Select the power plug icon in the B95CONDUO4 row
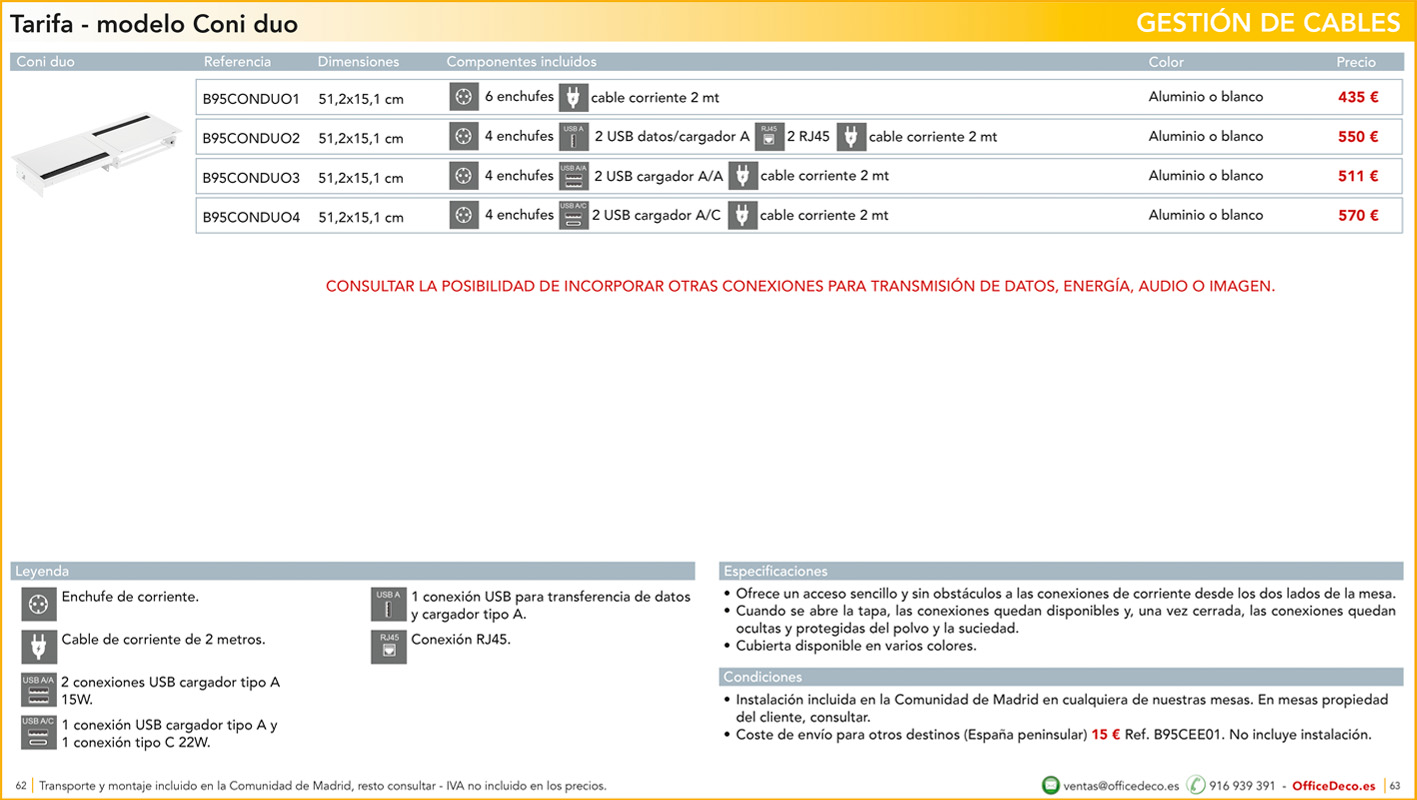Image resolution: width=1417 pixels, height=800 pixels. click(x=742, y=215)
